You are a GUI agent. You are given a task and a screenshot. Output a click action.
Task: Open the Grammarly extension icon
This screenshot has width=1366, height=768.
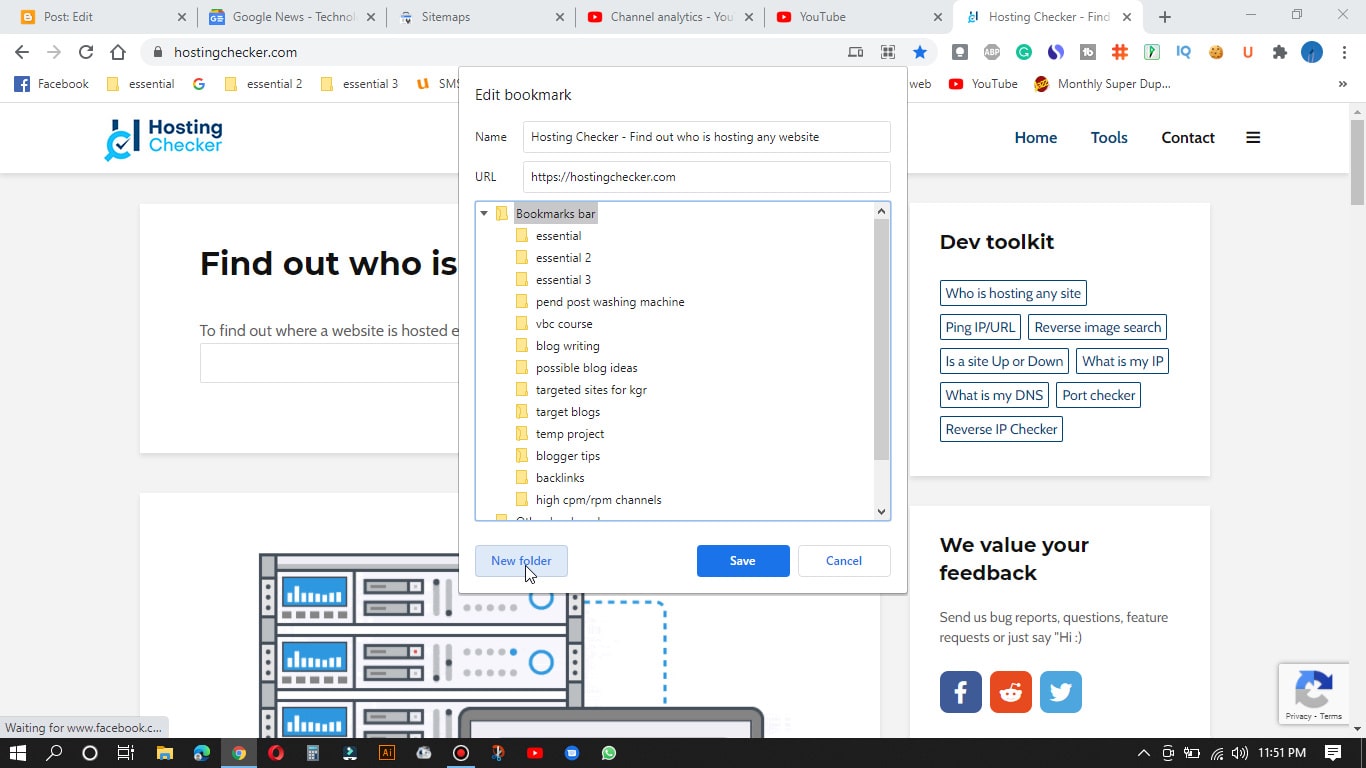pos(1022,52)
